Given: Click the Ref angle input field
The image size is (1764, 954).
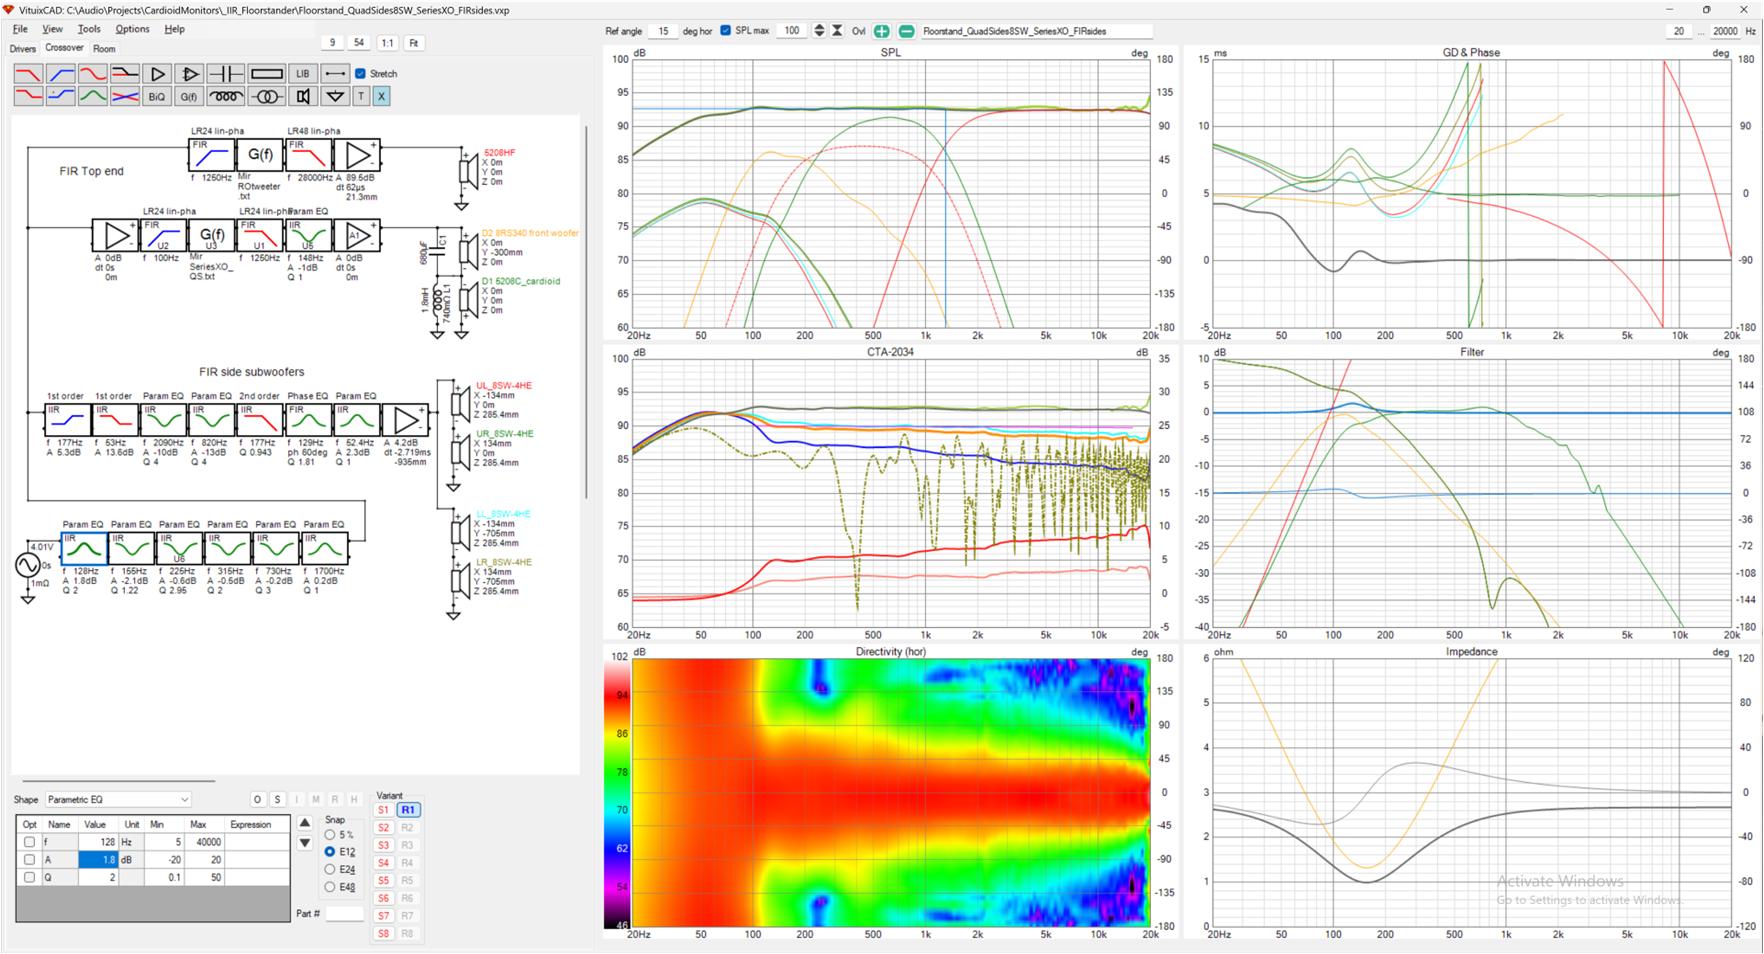Looking at the screenshot, I should (663, 31).
